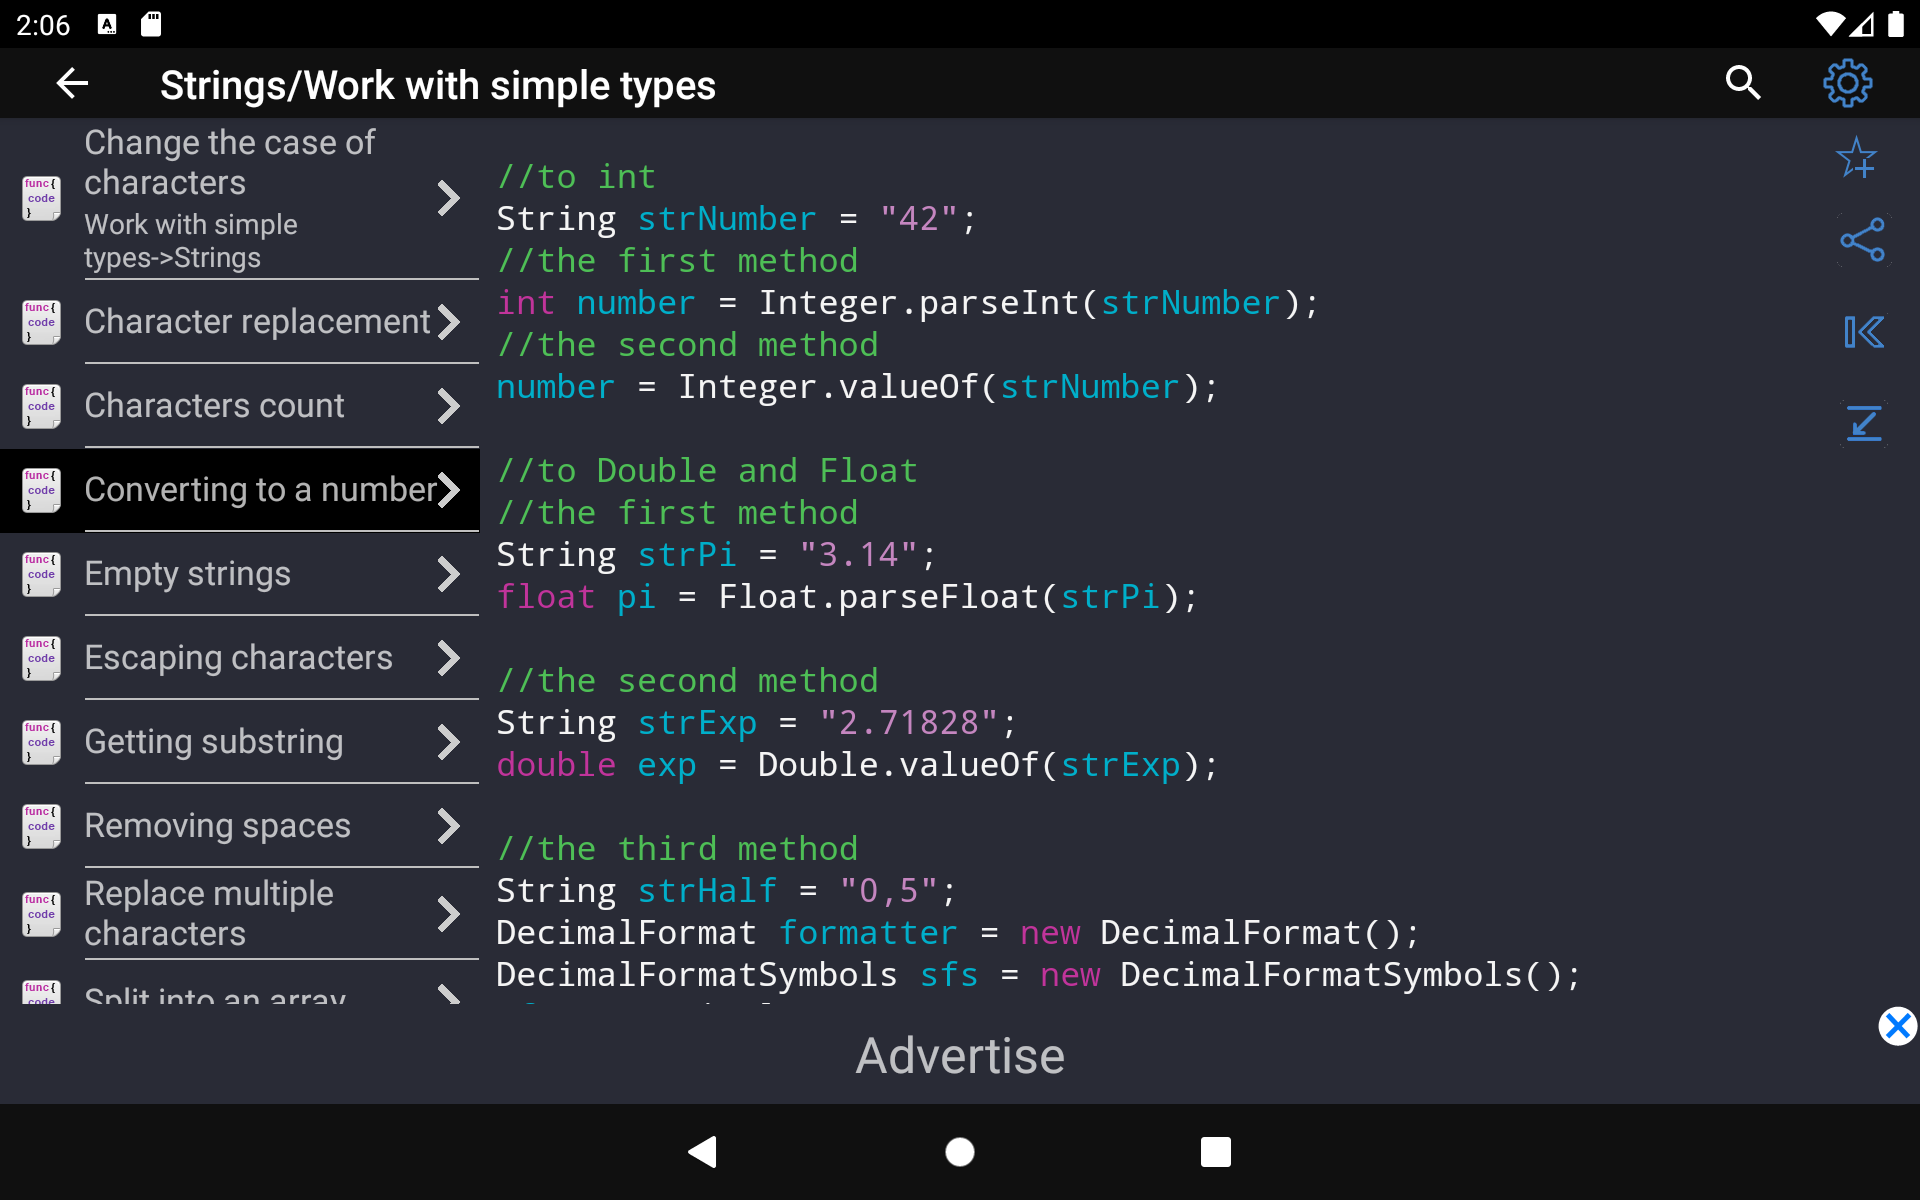Click the subtitle Work with simple types->Strings
The height and width of the screenshot is (1200, 1920).
click(x=191, y=241)
